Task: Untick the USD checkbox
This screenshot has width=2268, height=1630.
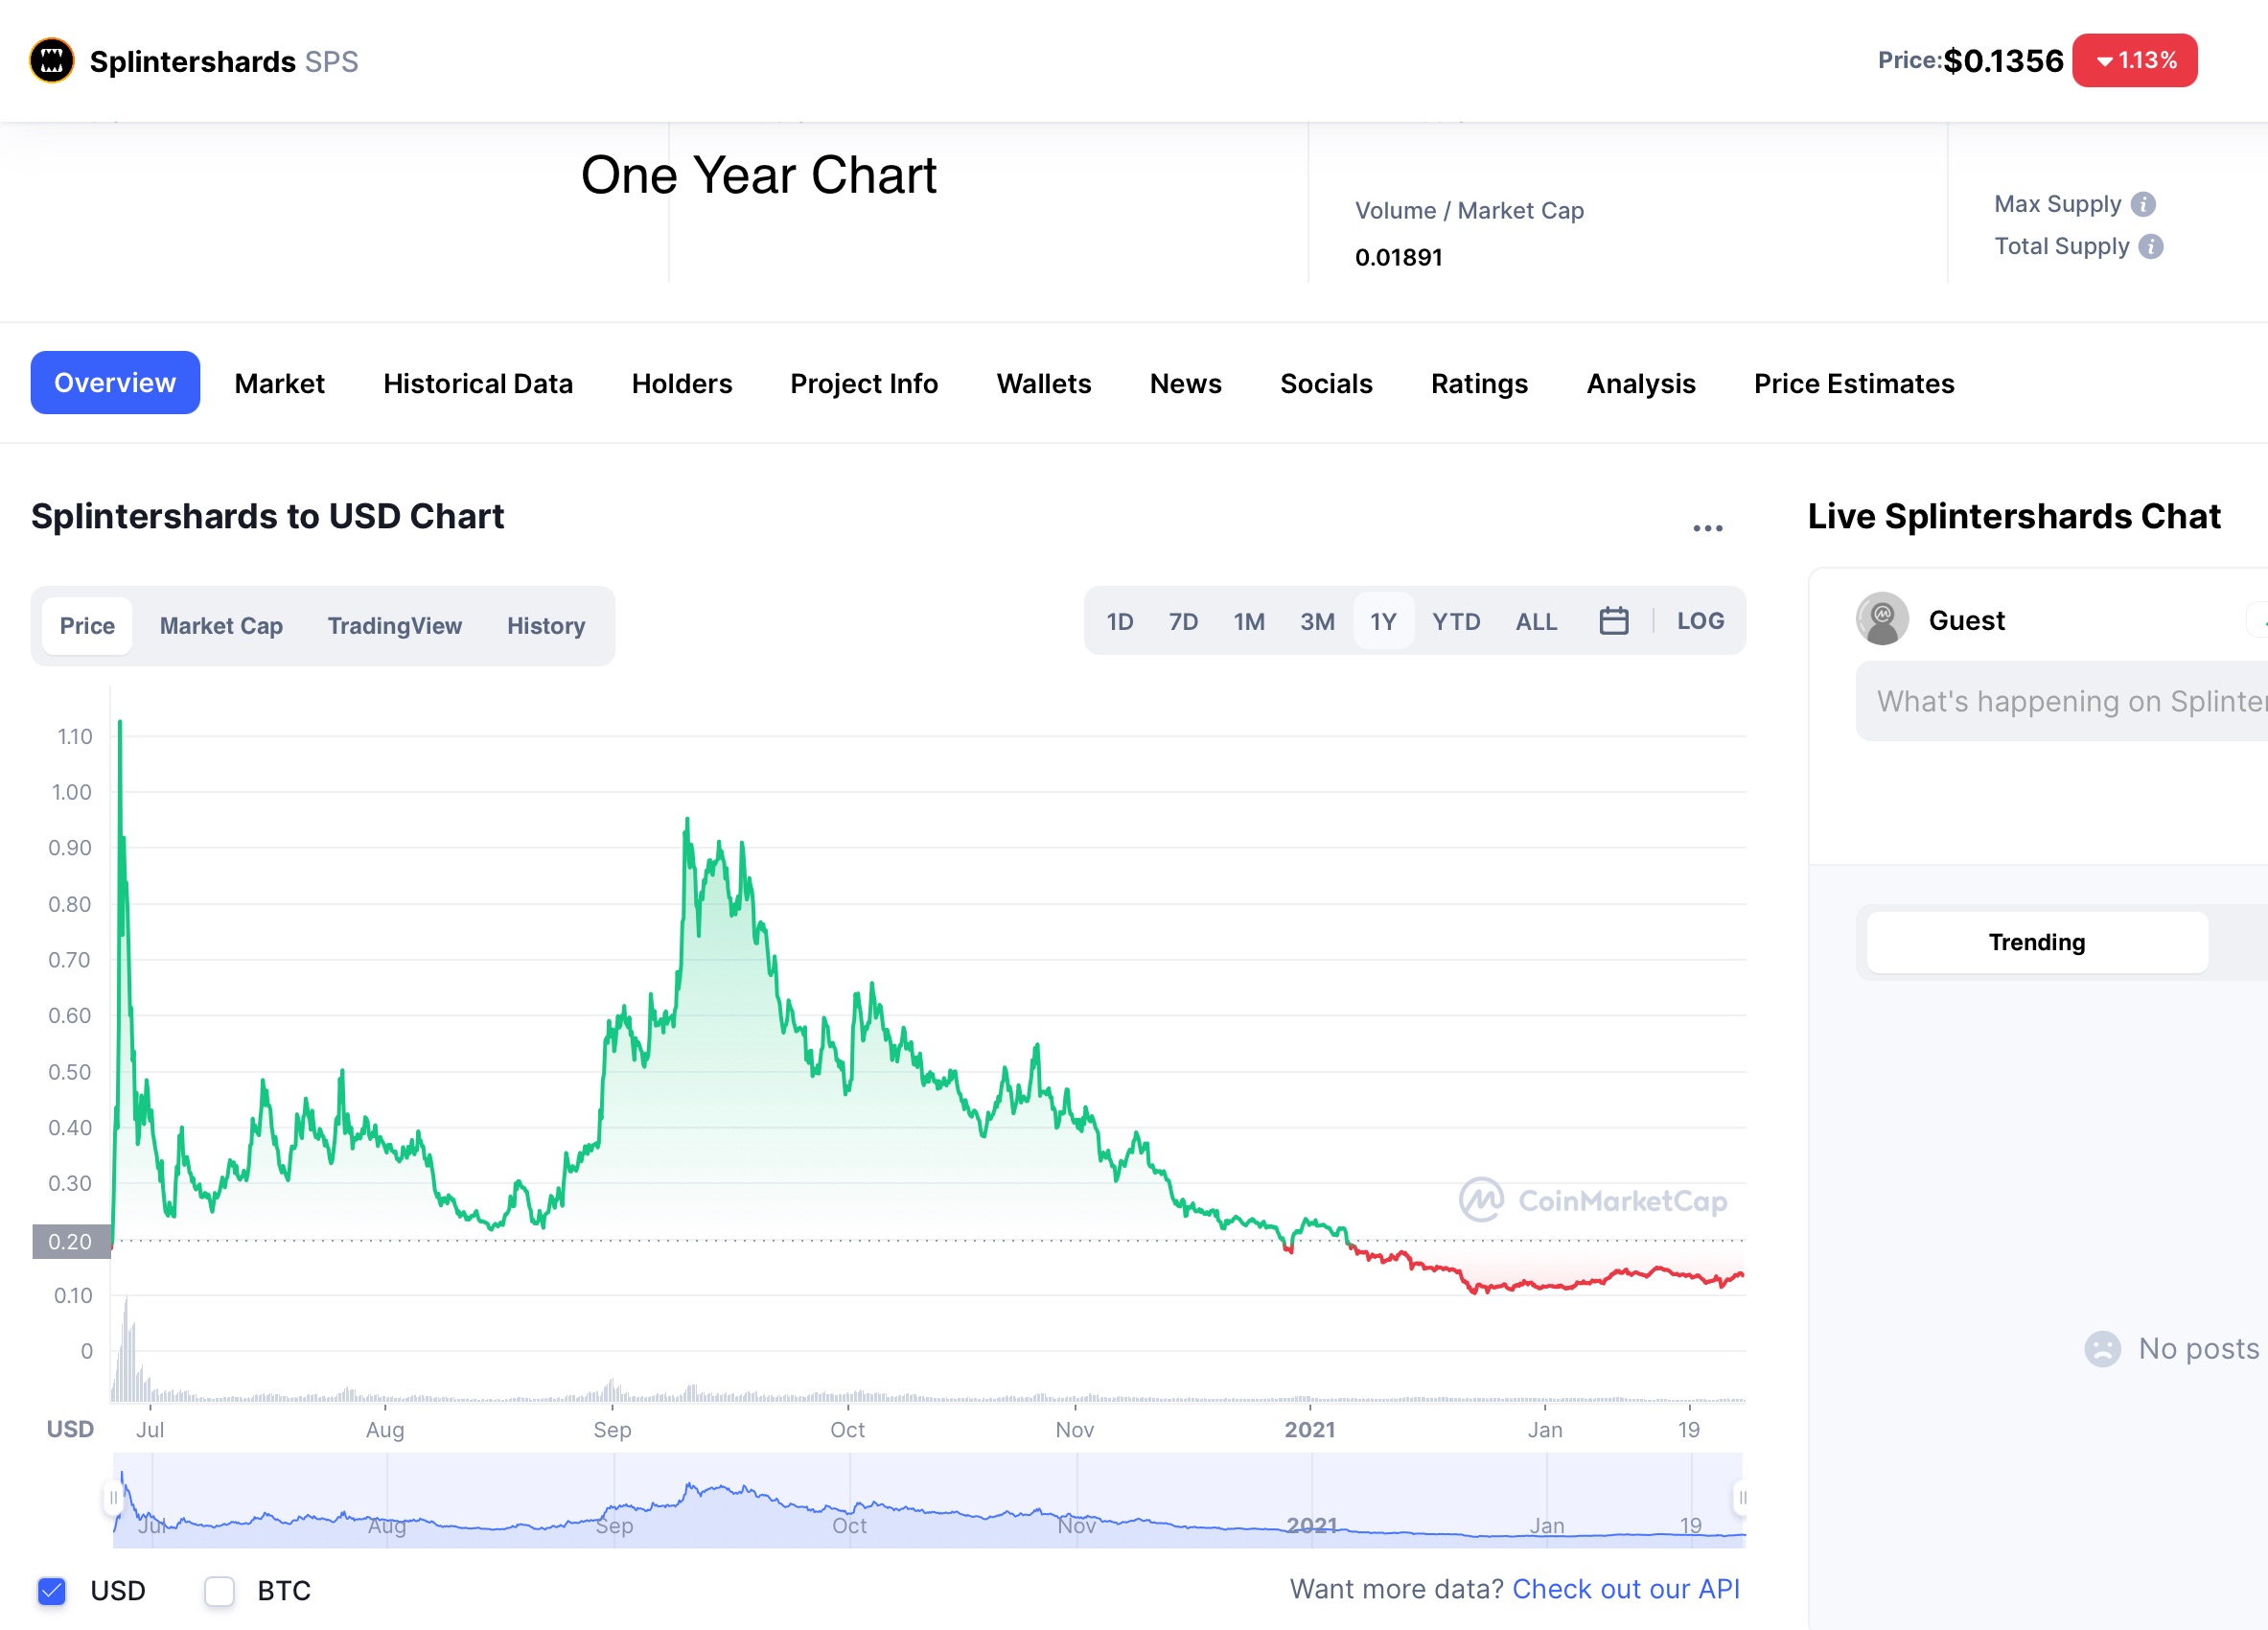Action: 52,1590
